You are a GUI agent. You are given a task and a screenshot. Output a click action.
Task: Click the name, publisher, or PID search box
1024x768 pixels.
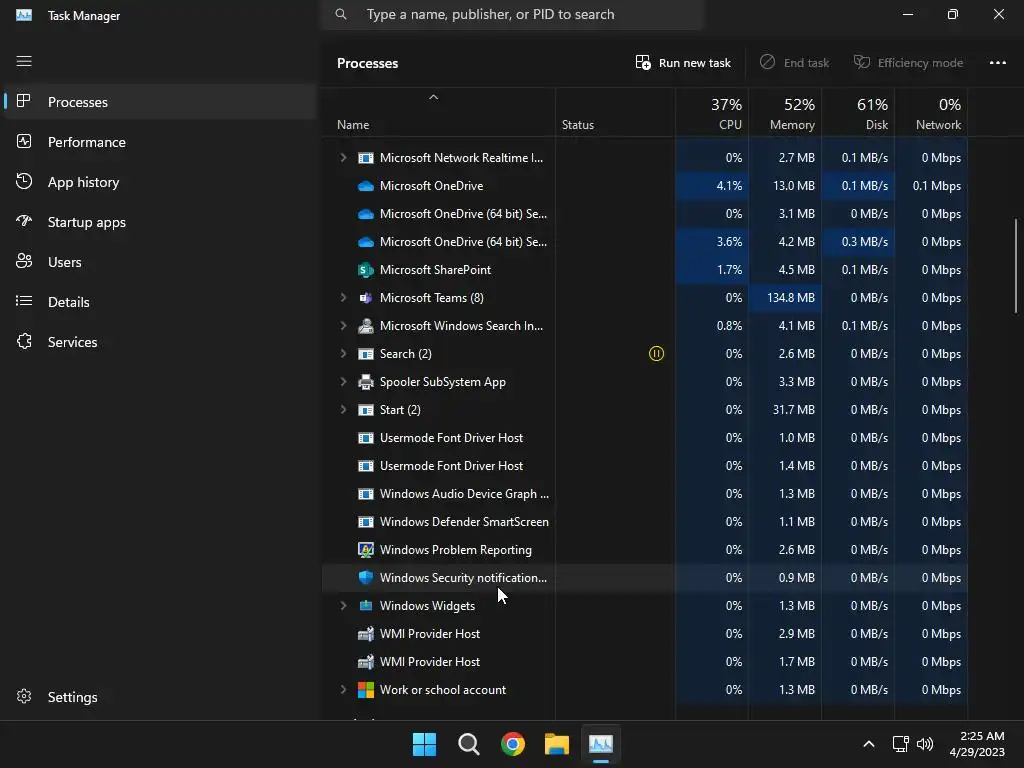pyautogui.click(x=513, y=14)
